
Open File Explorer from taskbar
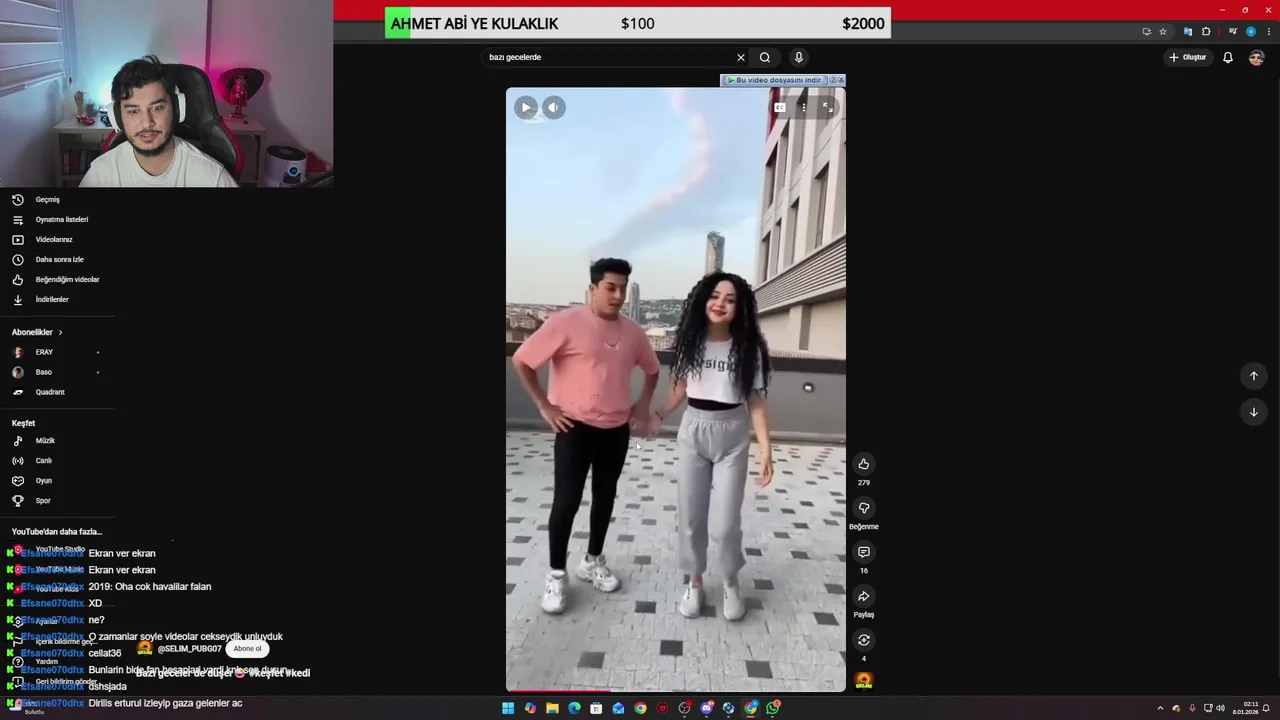click(x=552, y=708)
